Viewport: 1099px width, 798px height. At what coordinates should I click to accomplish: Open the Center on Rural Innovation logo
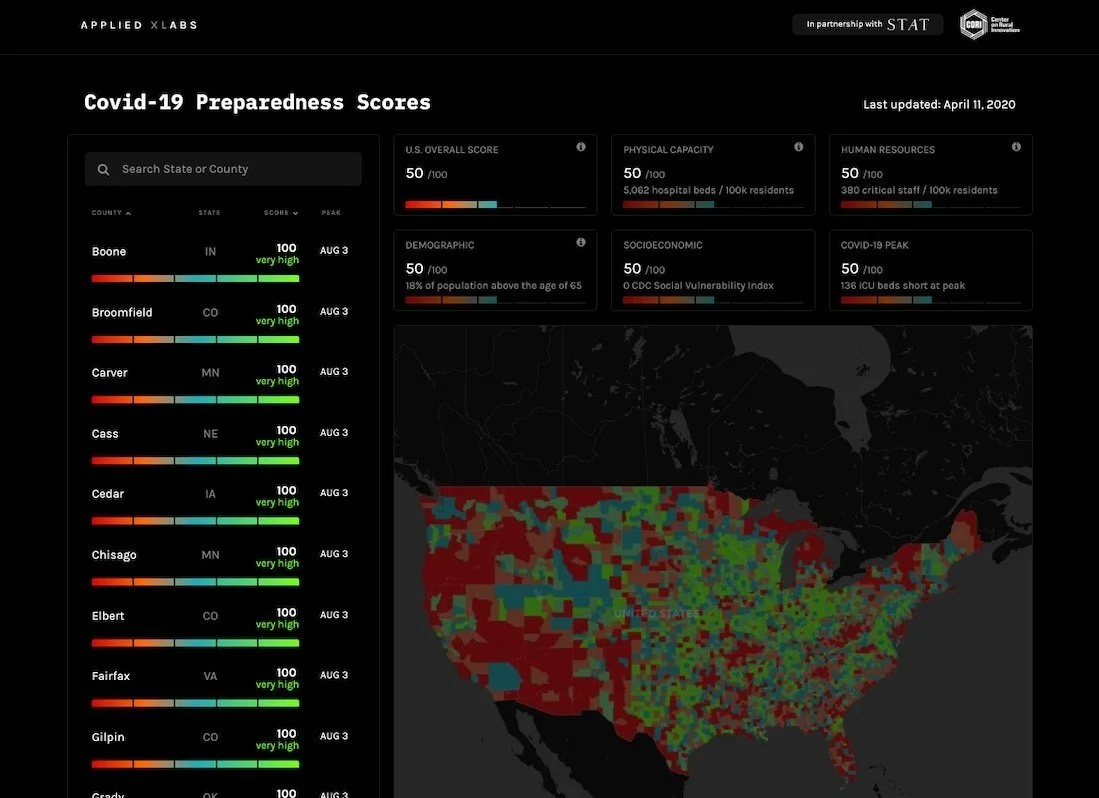[990, 25]
